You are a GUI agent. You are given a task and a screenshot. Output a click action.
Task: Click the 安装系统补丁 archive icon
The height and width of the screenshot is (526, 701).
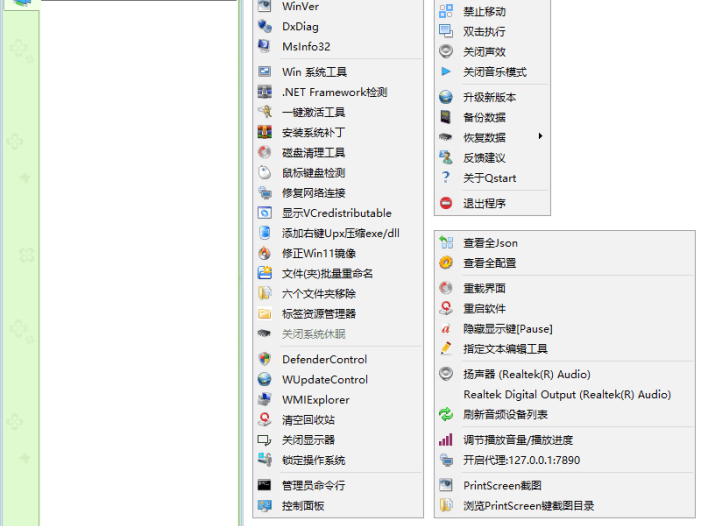(265, 132)
